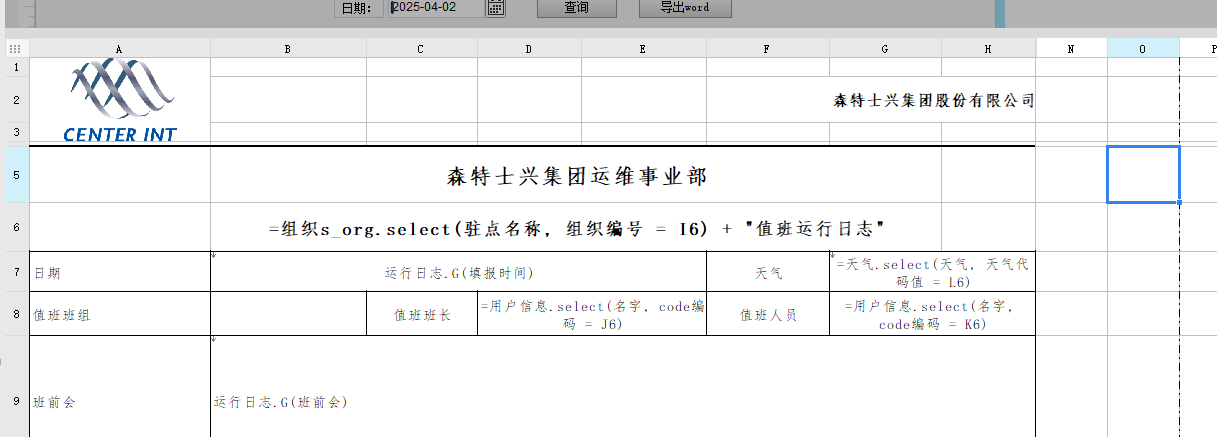The height and width of the screenshot is (437, 1217).
Task: Click the selected blue-bordered cell O5
Action: coord(1143,174)
